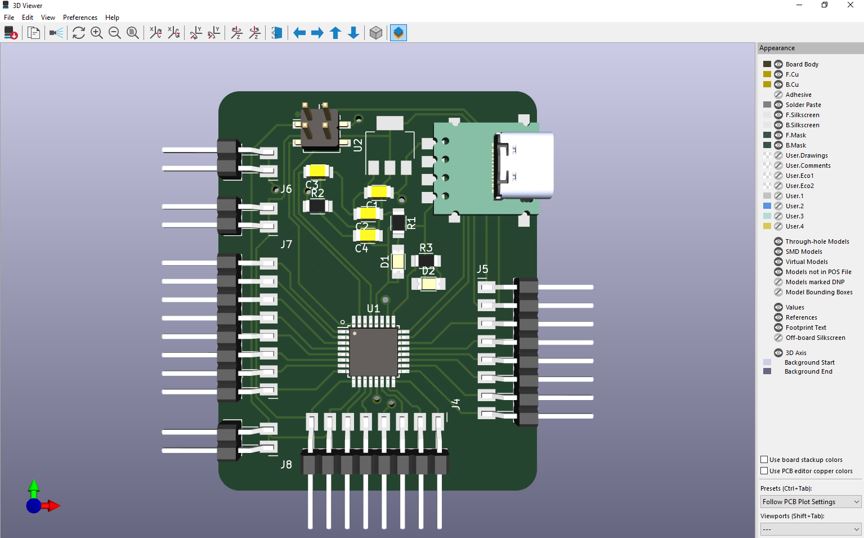Open the Presets dropdown
Viewport: 868px width, 538px height.
tap(811, 501)
